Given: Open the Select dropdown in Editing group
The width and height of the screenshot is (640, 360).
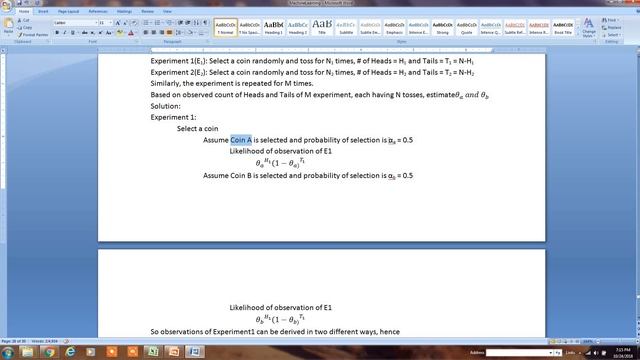Looking at the screenshot, I should coord(611,35).
